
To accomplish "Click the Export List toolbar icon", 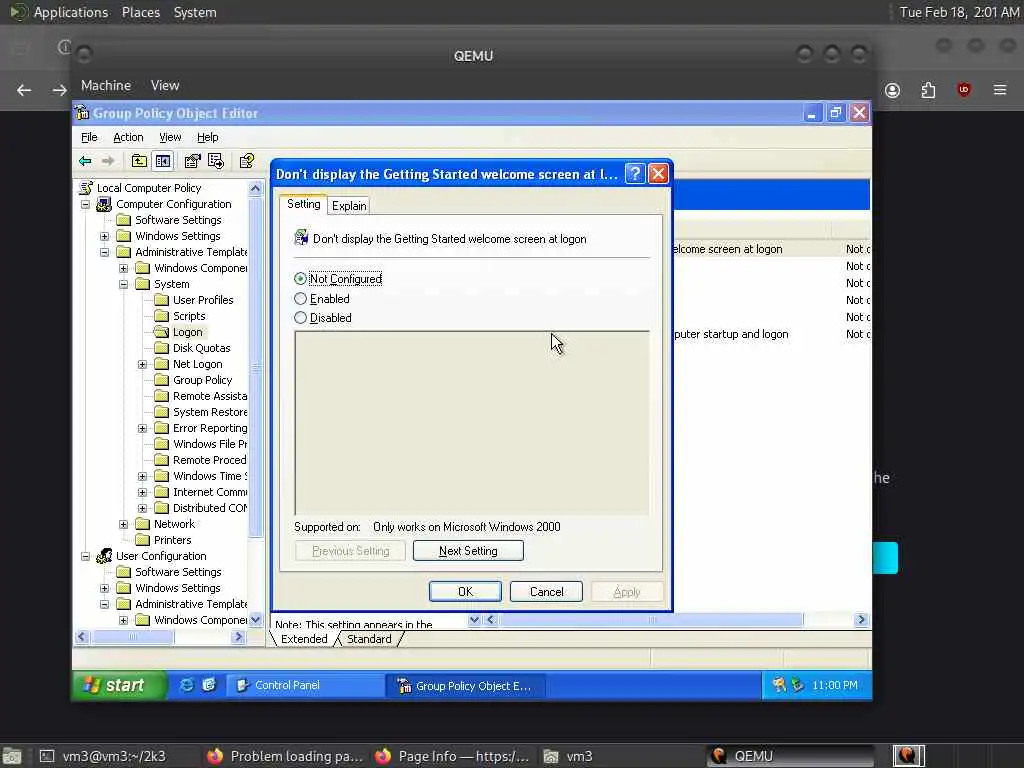I will click(x=216, y=161).
